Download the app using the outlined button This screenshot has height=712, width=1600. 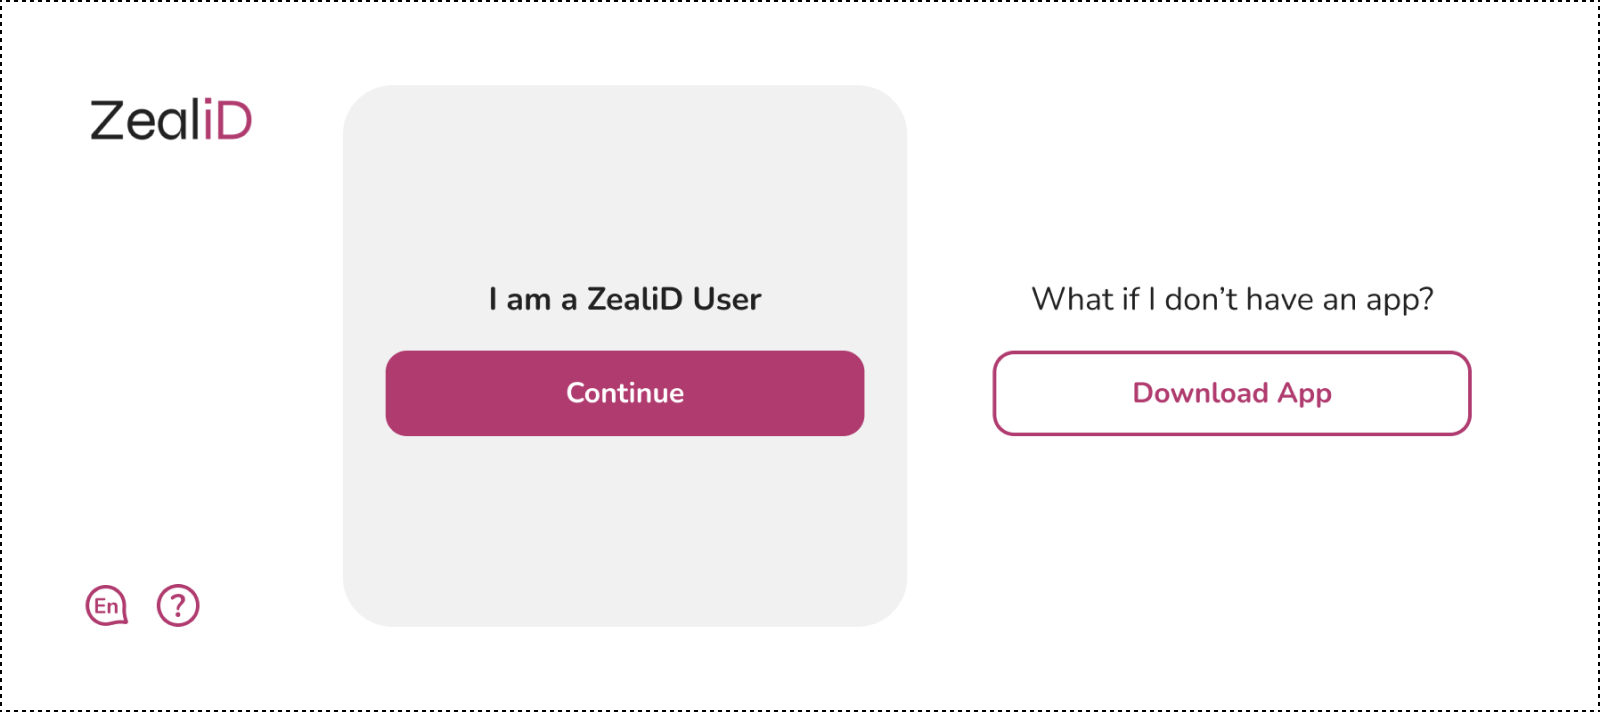click(1231, 393)
